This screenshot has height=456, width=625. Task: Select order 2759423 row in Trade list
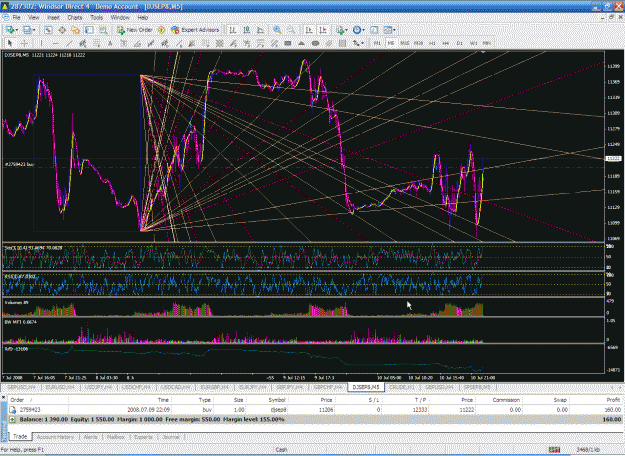coord(315,409)
